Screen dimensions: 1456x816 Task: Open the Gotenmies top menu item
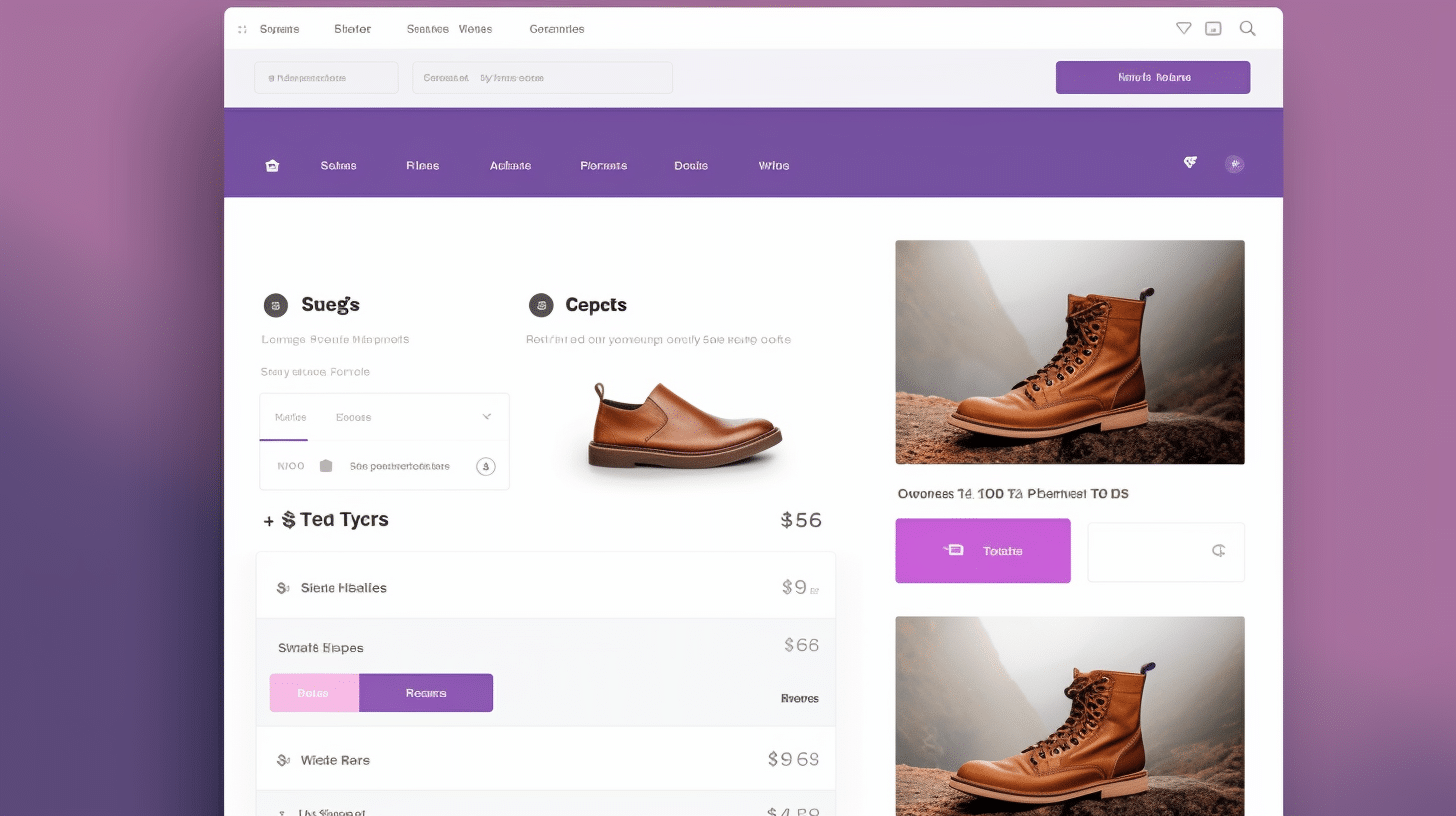tap(556, 29)
